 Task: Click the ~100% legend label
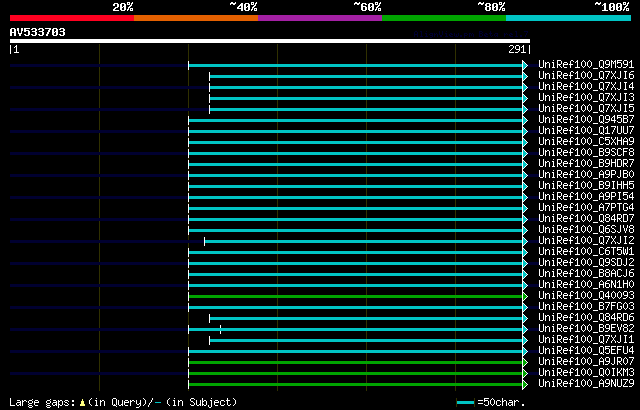click(612, 7)
